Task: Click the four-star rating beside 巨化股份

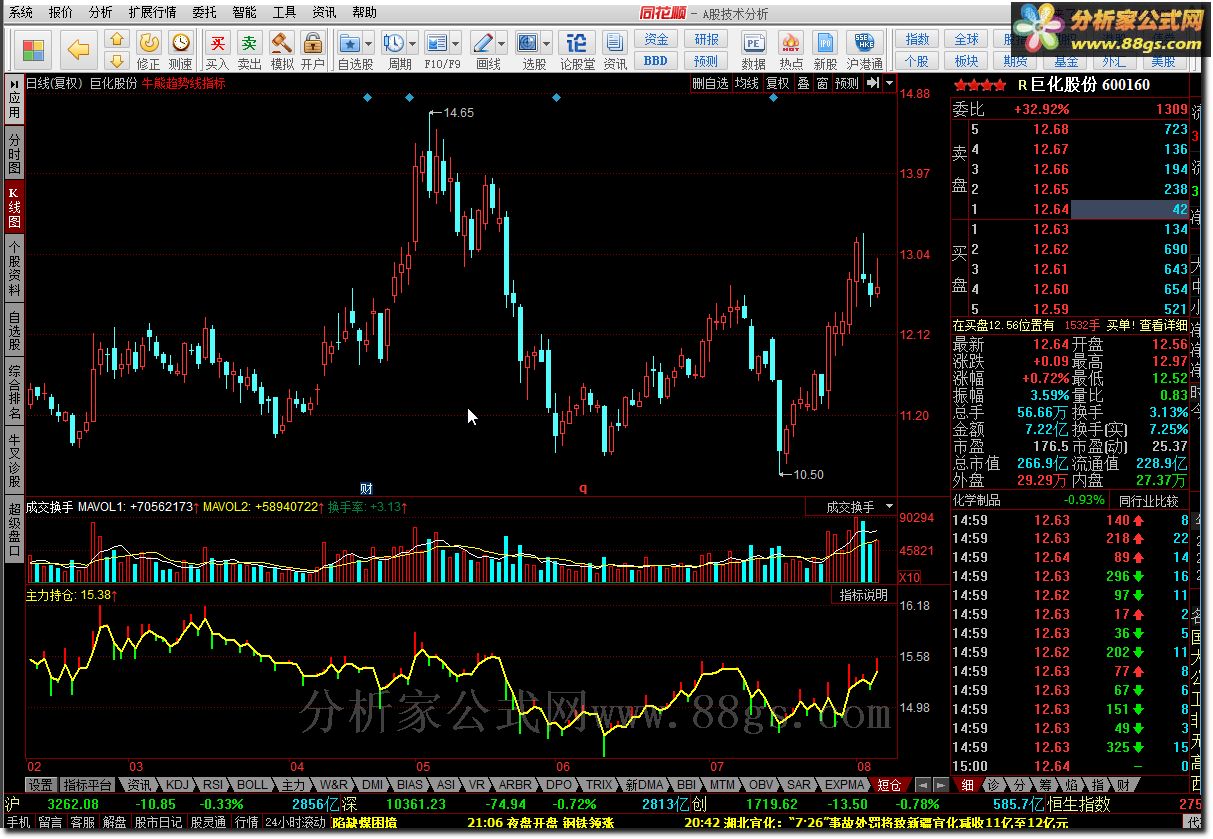Action: click(x=980, y=85)
